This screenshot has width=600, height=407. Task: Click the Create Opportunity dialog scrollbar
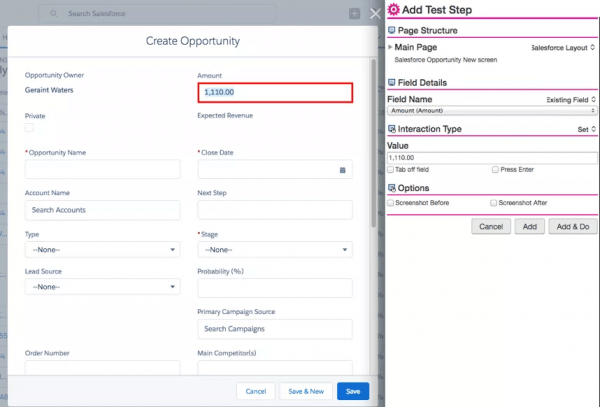373,143
